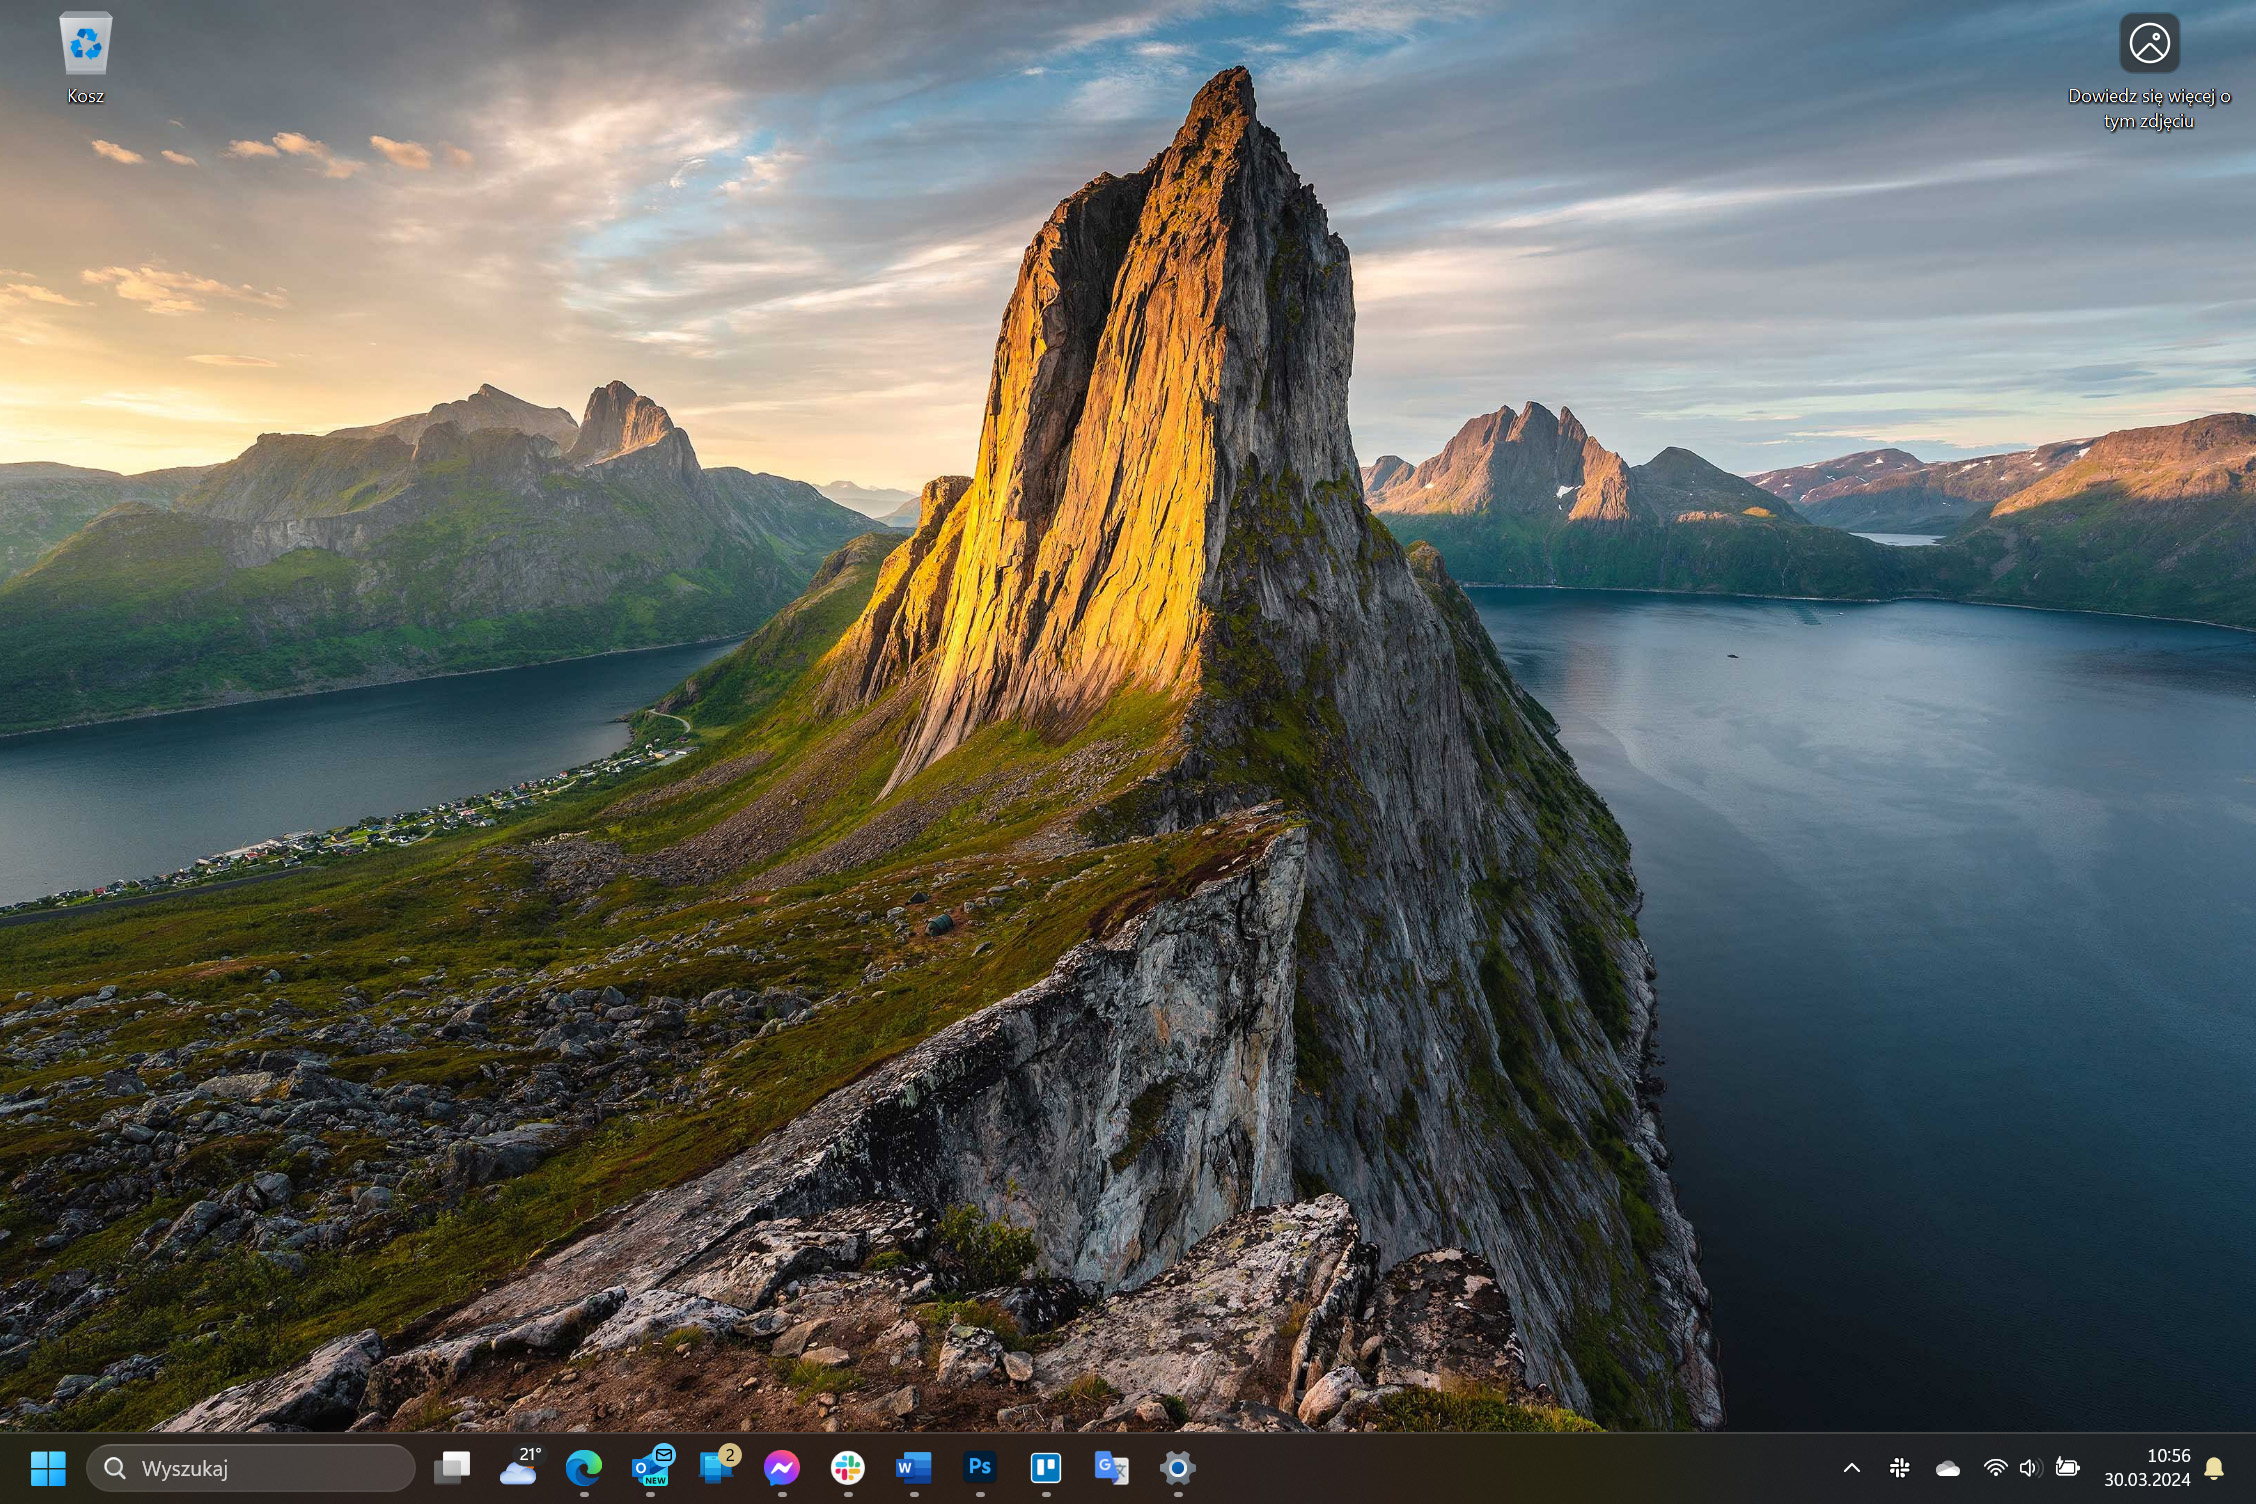Viewport: 2256px width, 1504px height.
Task: Click the volume speaker tray icon
Action: (x=2029, y=1468)
